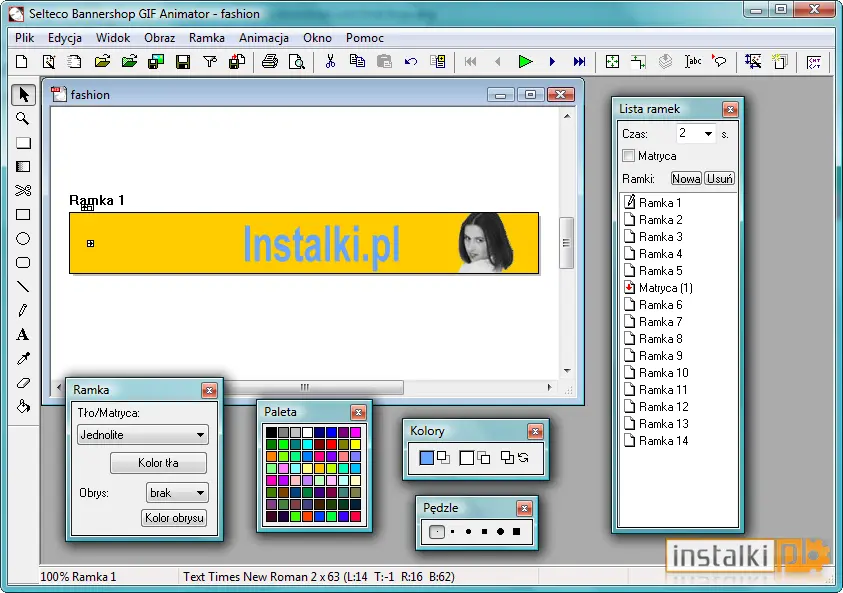Click the New document toolbar icon
This screenshot has height=593, width=843.
tap(22, 62)
